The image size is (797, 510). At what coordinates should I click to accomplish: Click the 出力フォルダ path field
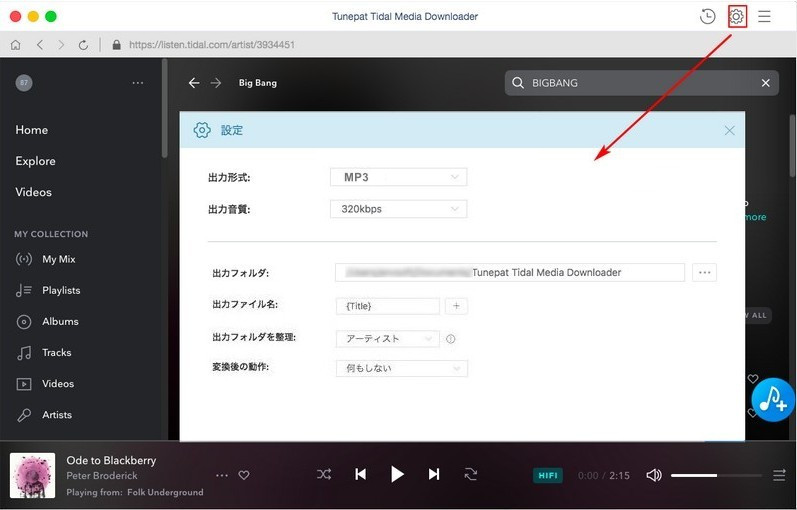tap(510, 273)
